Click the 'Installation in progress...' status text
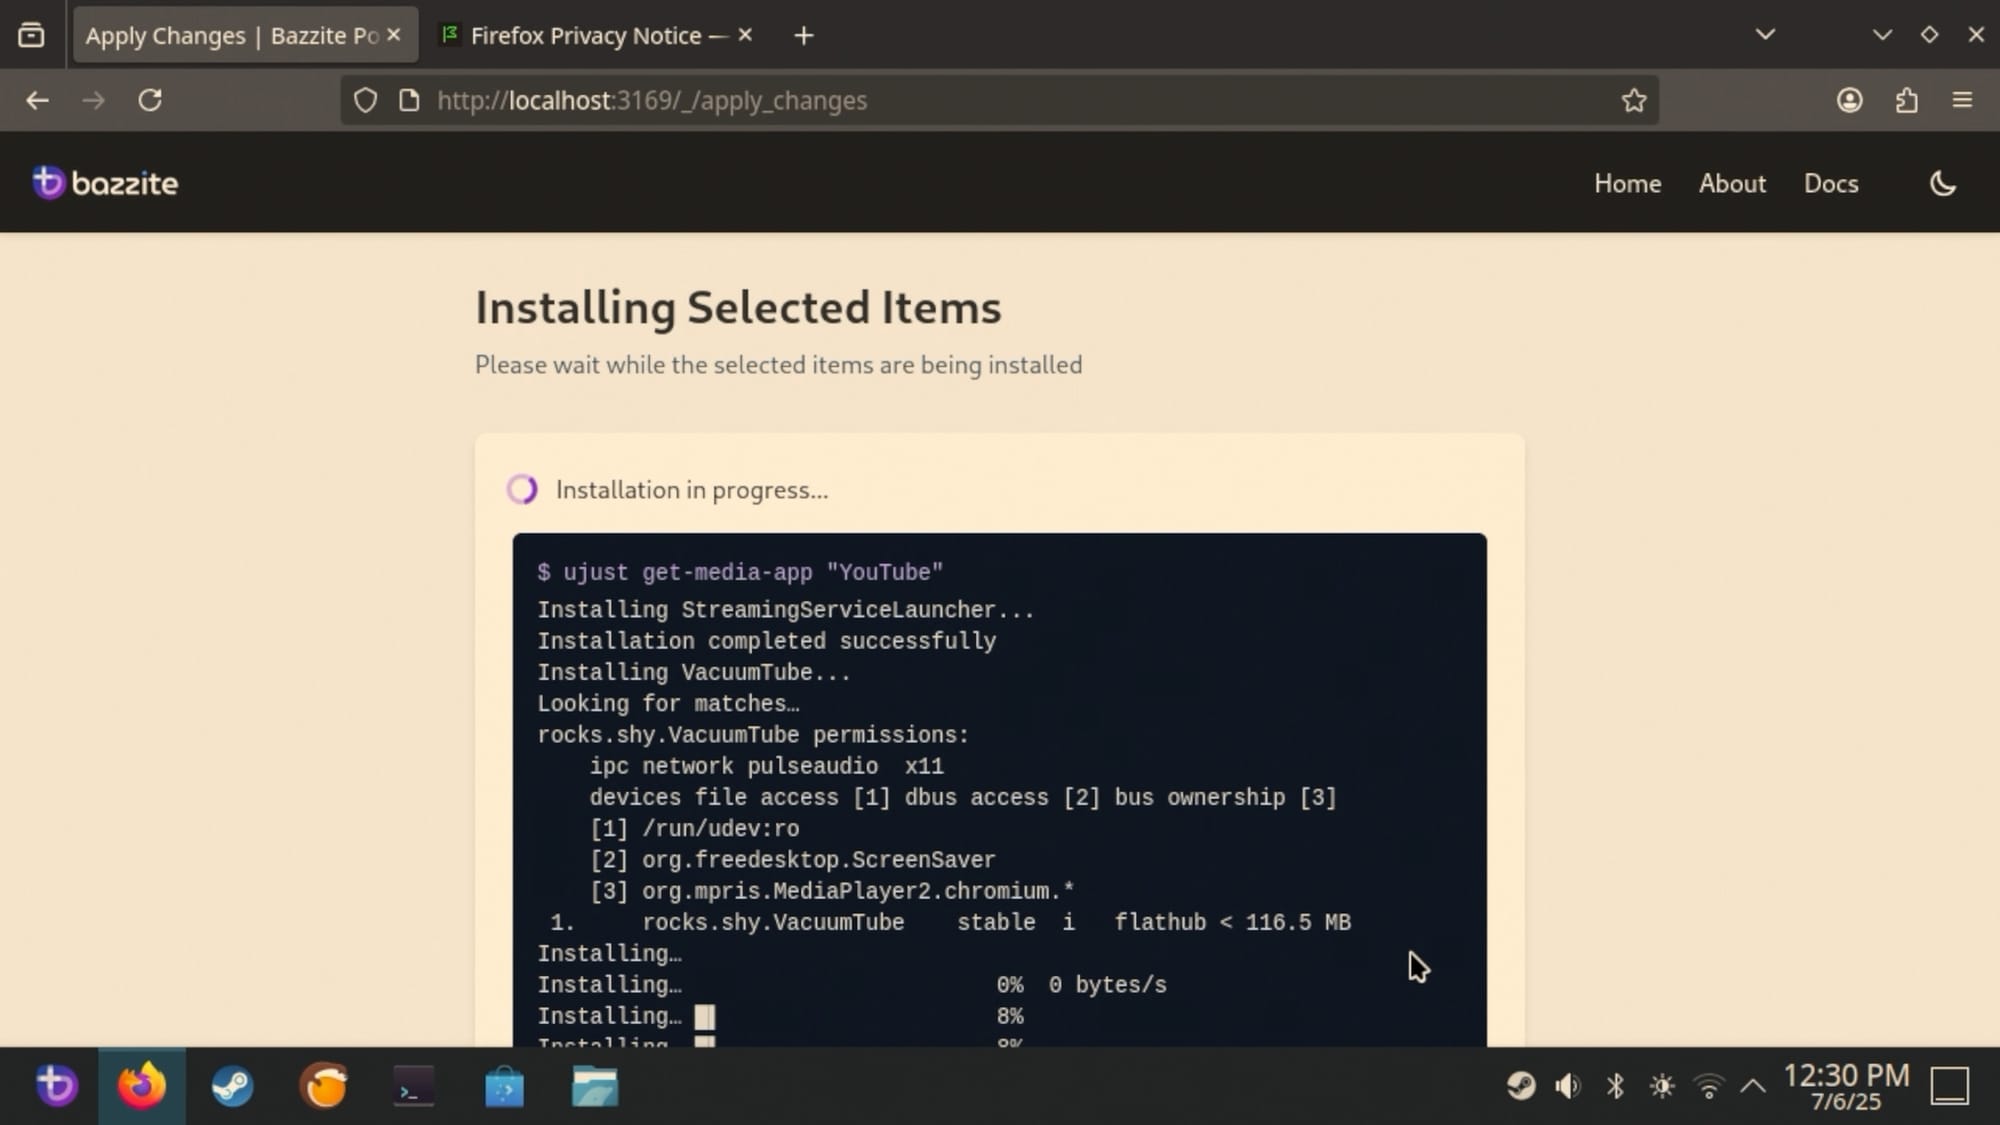Image resolution: width=2000 pixels, height=1125 pixels. pyautogui.click(x=692, y=490)
